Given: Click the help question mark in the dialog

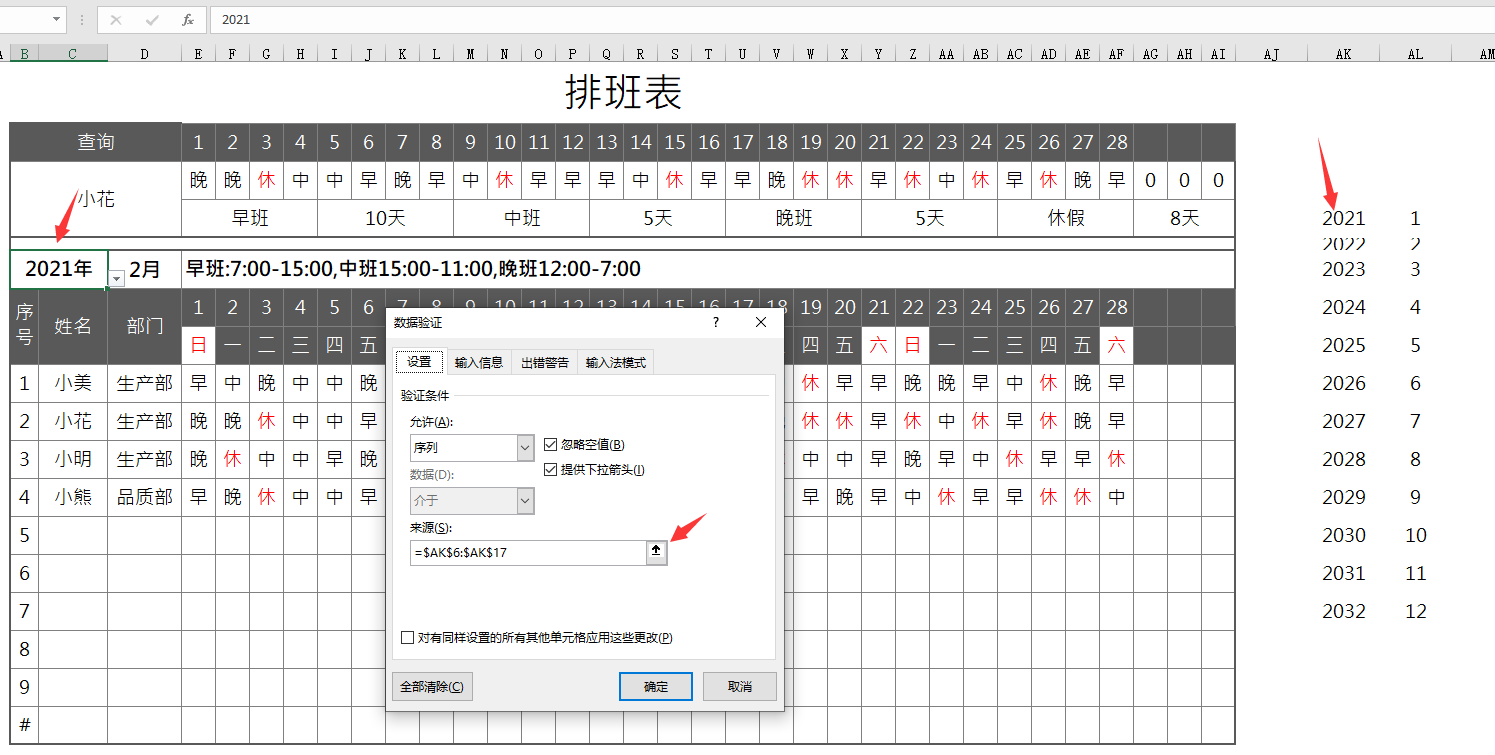Looking at the screenshot, I should tap(716, 322).
